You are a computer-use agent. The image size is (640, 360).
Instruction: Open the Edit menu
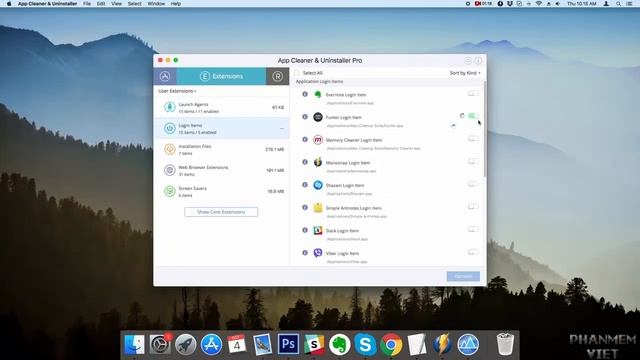pyautogui.click(x=101, y=4)
